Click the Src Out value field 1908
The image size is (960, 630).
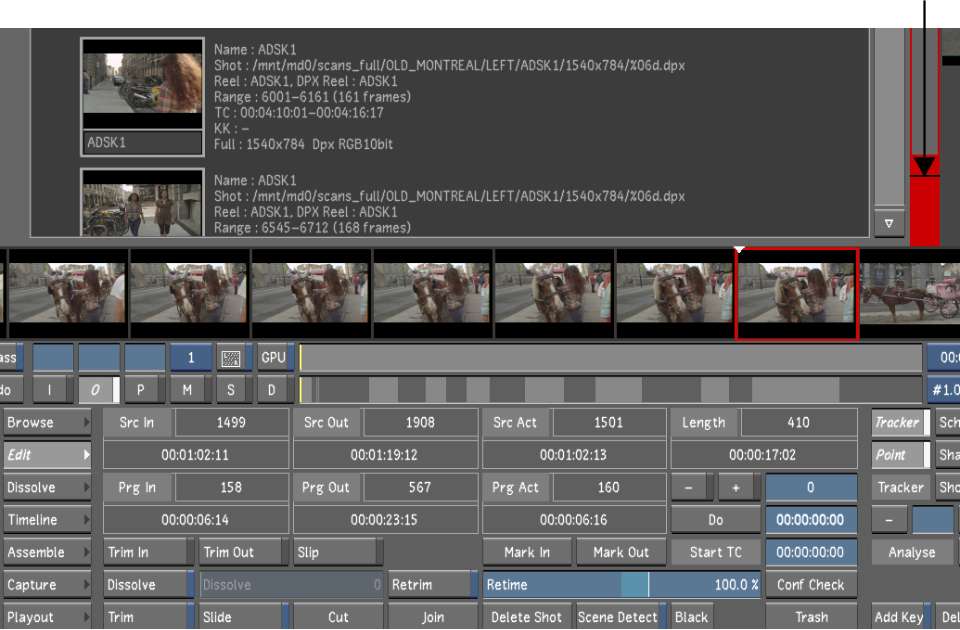[420, 422]
